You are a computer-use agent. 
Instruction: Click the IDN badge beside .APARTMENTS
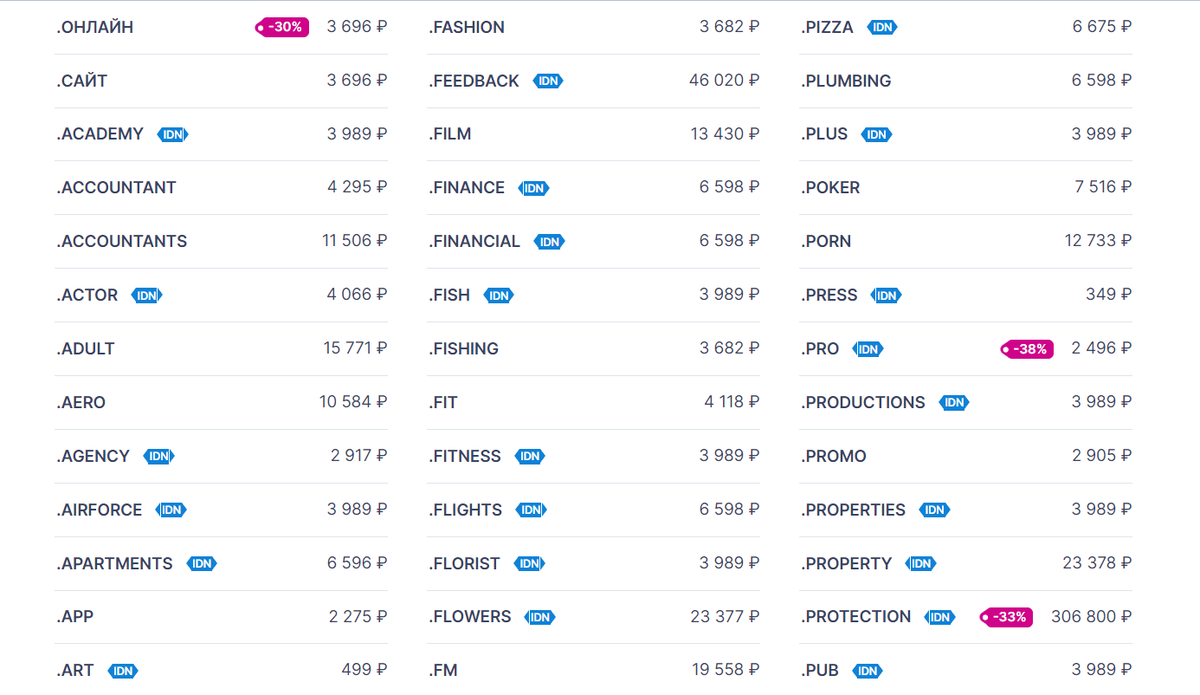(202, 564)
